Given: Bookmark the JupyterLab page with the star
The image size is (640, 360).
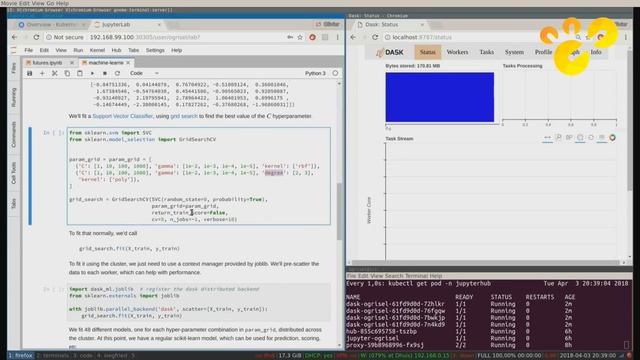Looking at the screenshot, I should pyautogui.click(x=300, y=37).
